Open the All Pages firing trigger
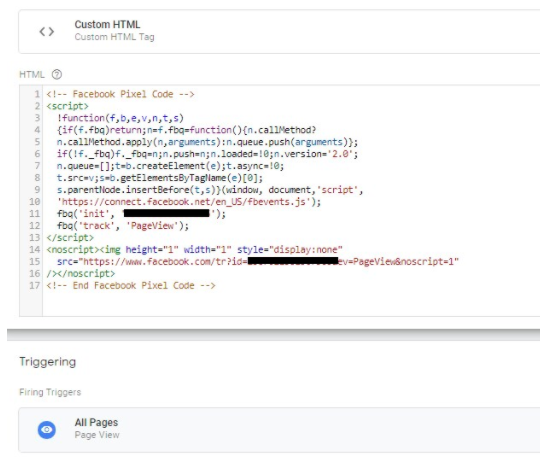 coord(279,430)
